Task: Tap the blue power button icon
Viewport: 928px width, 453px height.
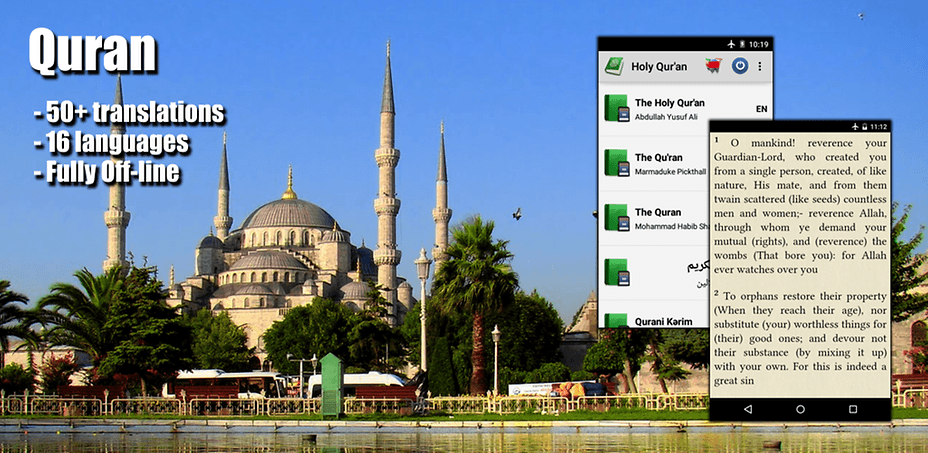Action: coord(740,66)
